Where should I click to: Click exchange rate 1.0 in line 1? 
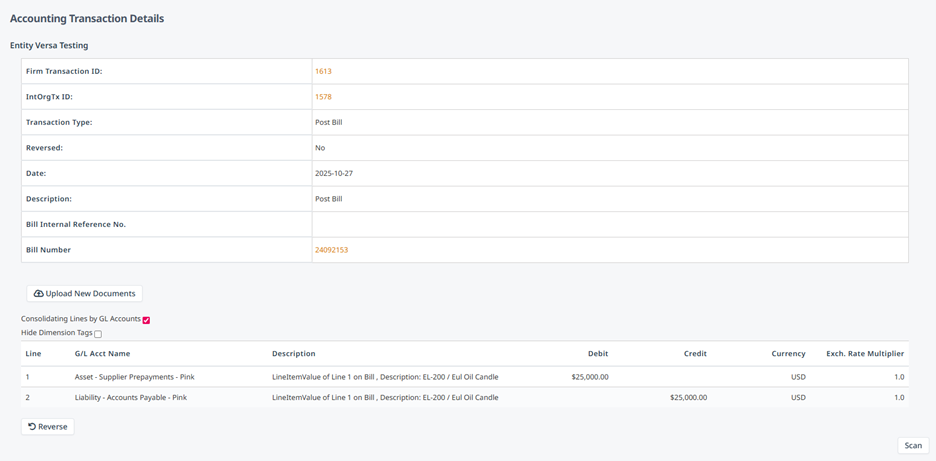coord(899,377)
